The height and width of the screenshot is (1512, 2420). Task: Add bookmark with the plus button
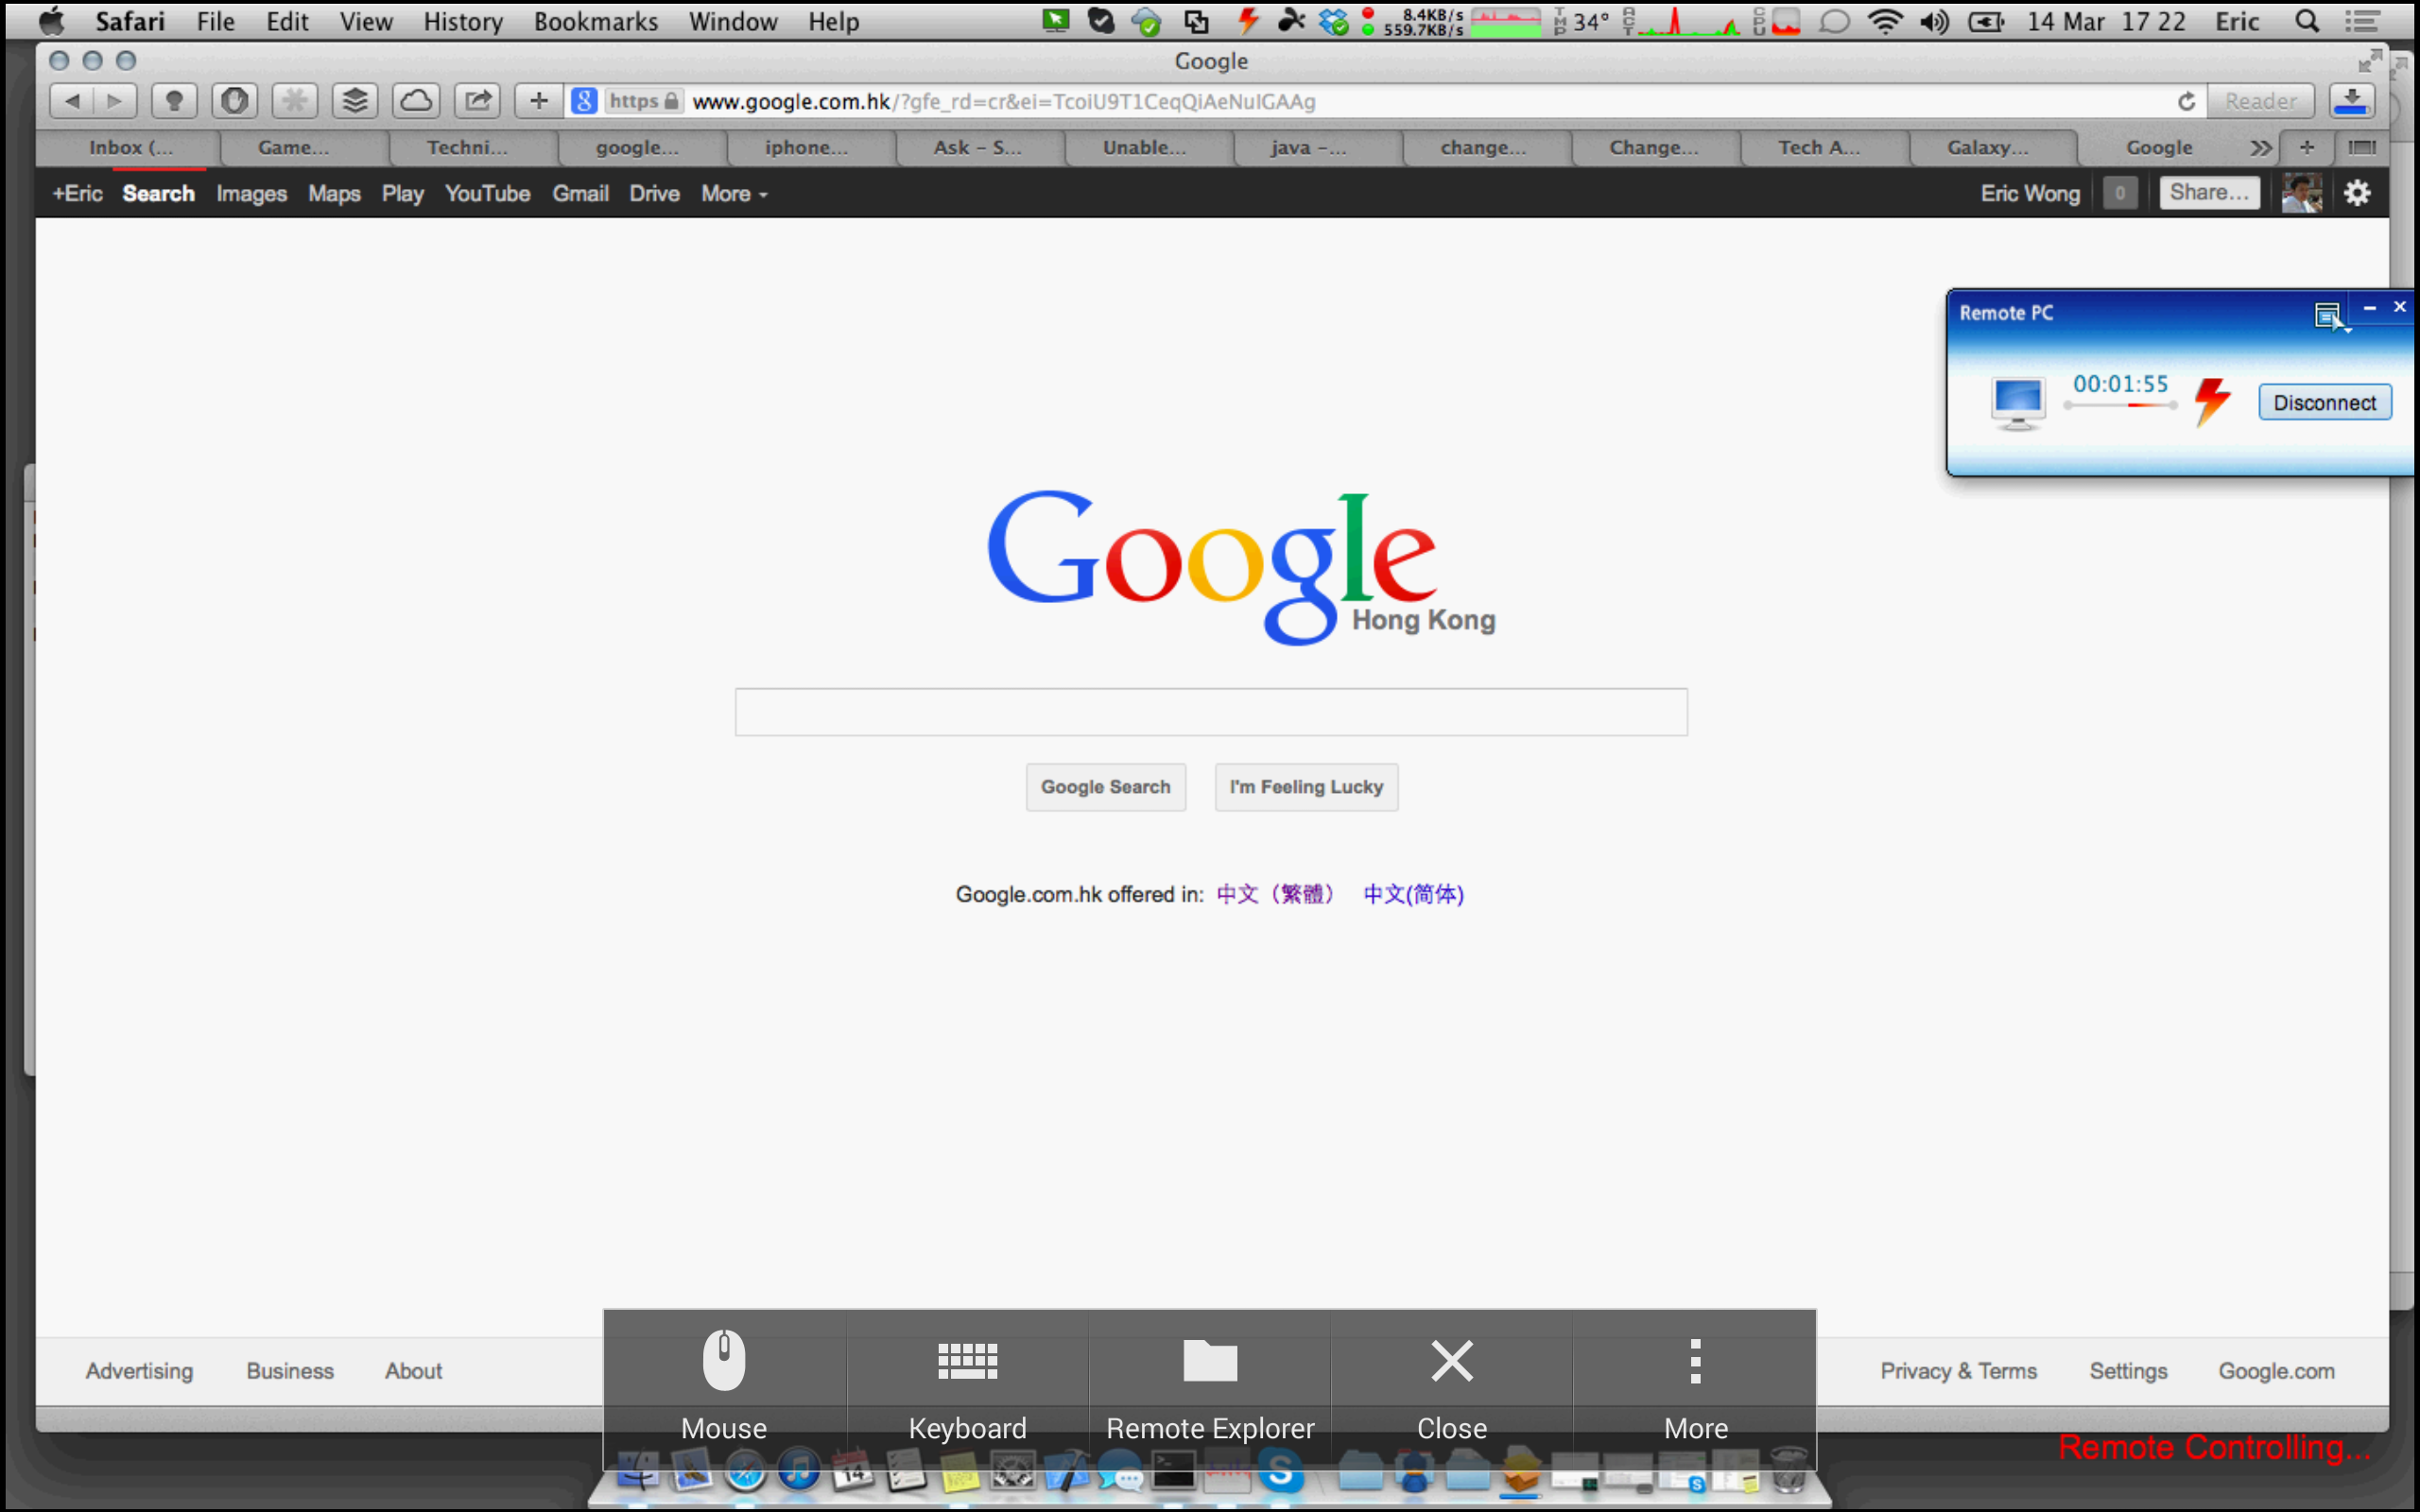click(x=538, y=101)
